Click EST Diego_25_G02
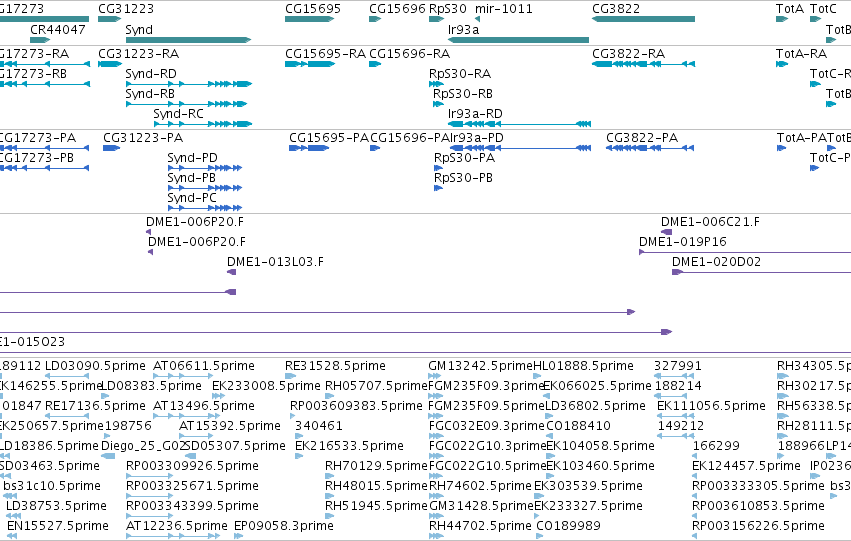Image resolution: width=851 pixels, height=541 pixels. pyautogui.click(x=109, y=456)
